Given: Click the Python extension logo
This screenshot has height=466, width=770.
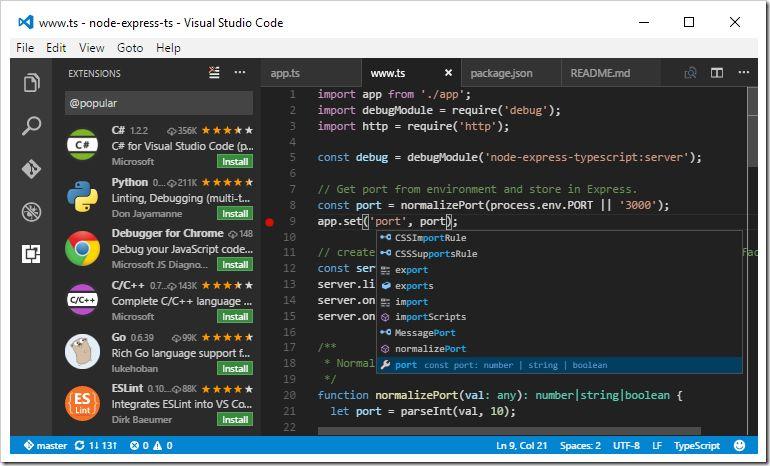Looking at the screenshot, I should 82,196.
